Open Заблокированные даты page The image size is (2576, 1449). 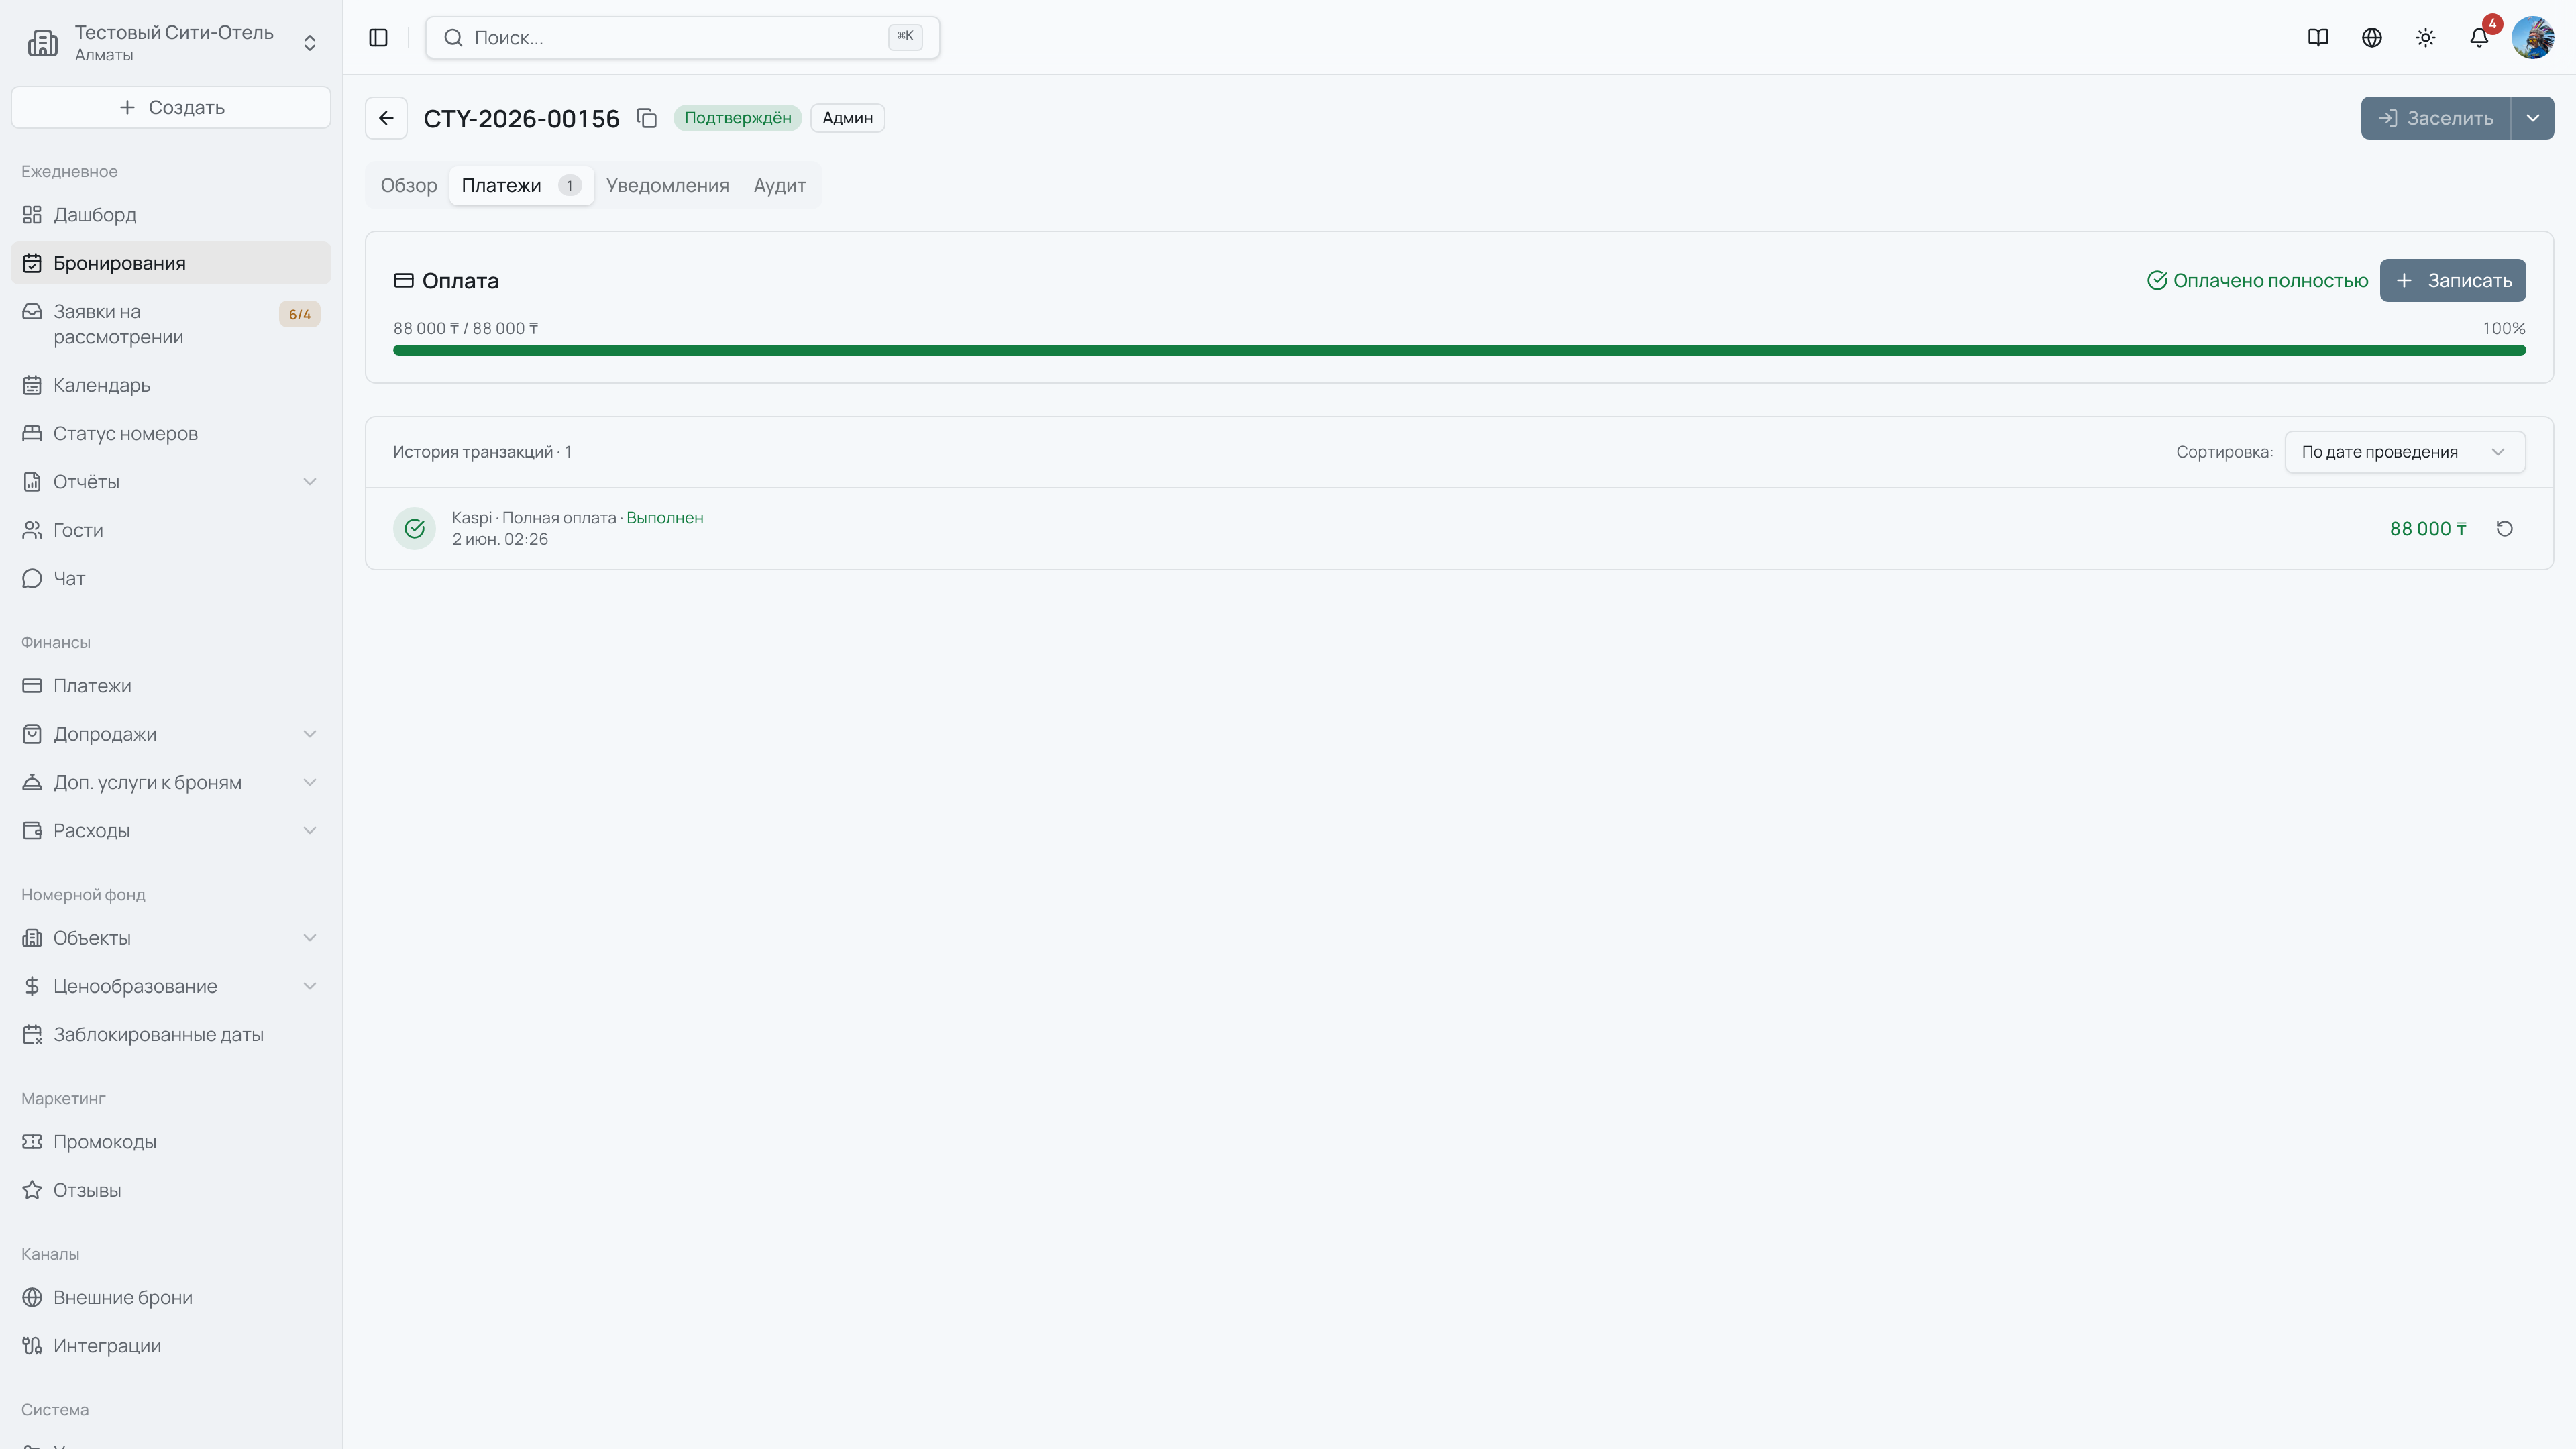[x=171, y=1034]
